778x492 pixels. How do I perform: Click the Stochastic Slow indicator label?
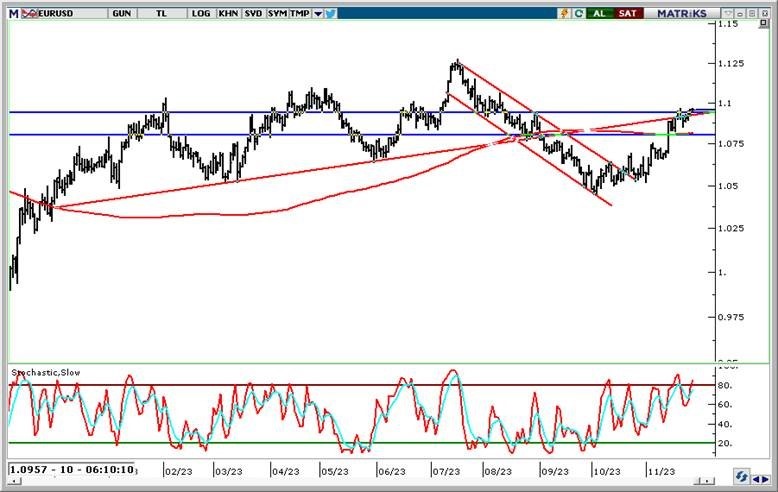point(44,372)
